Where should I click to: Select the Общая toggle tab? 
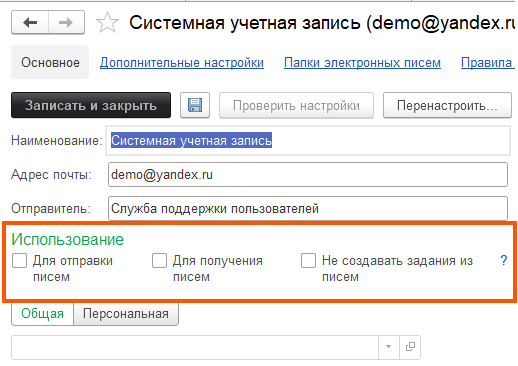click(42, 314)
